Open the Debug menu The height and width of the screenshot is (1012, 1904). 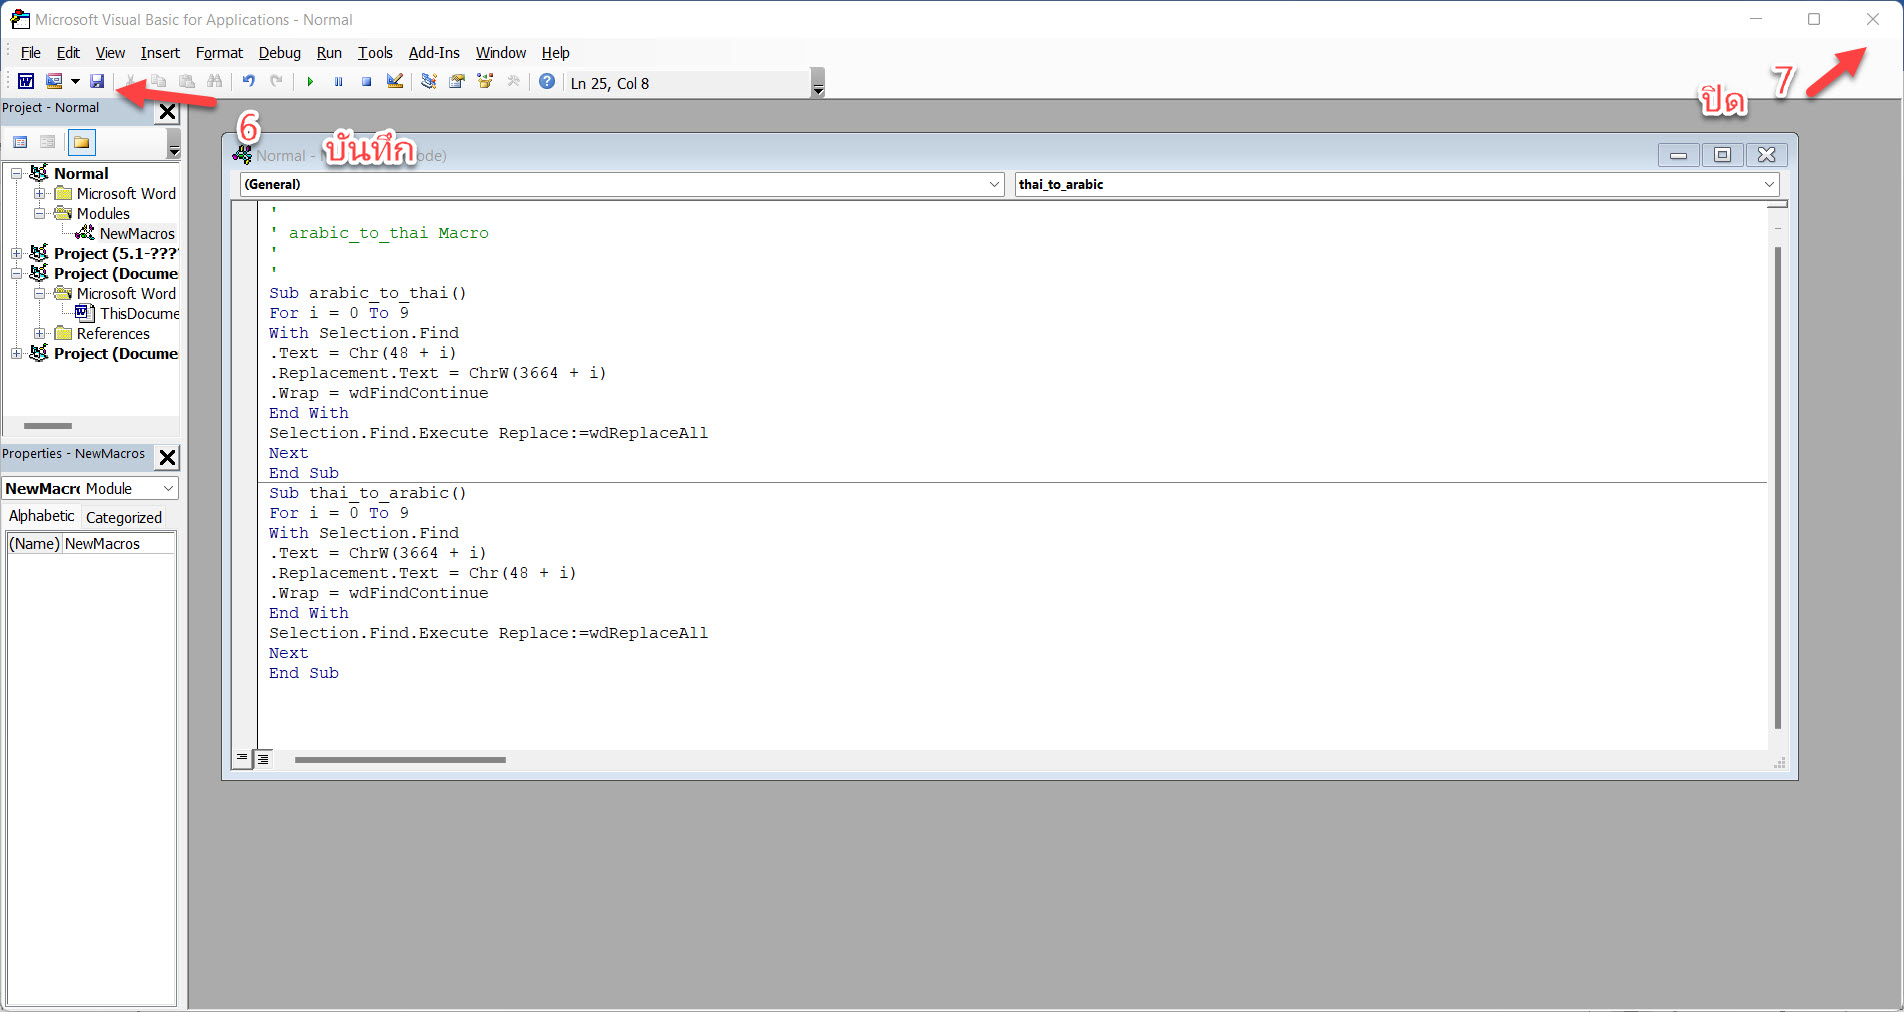point(279,53)
